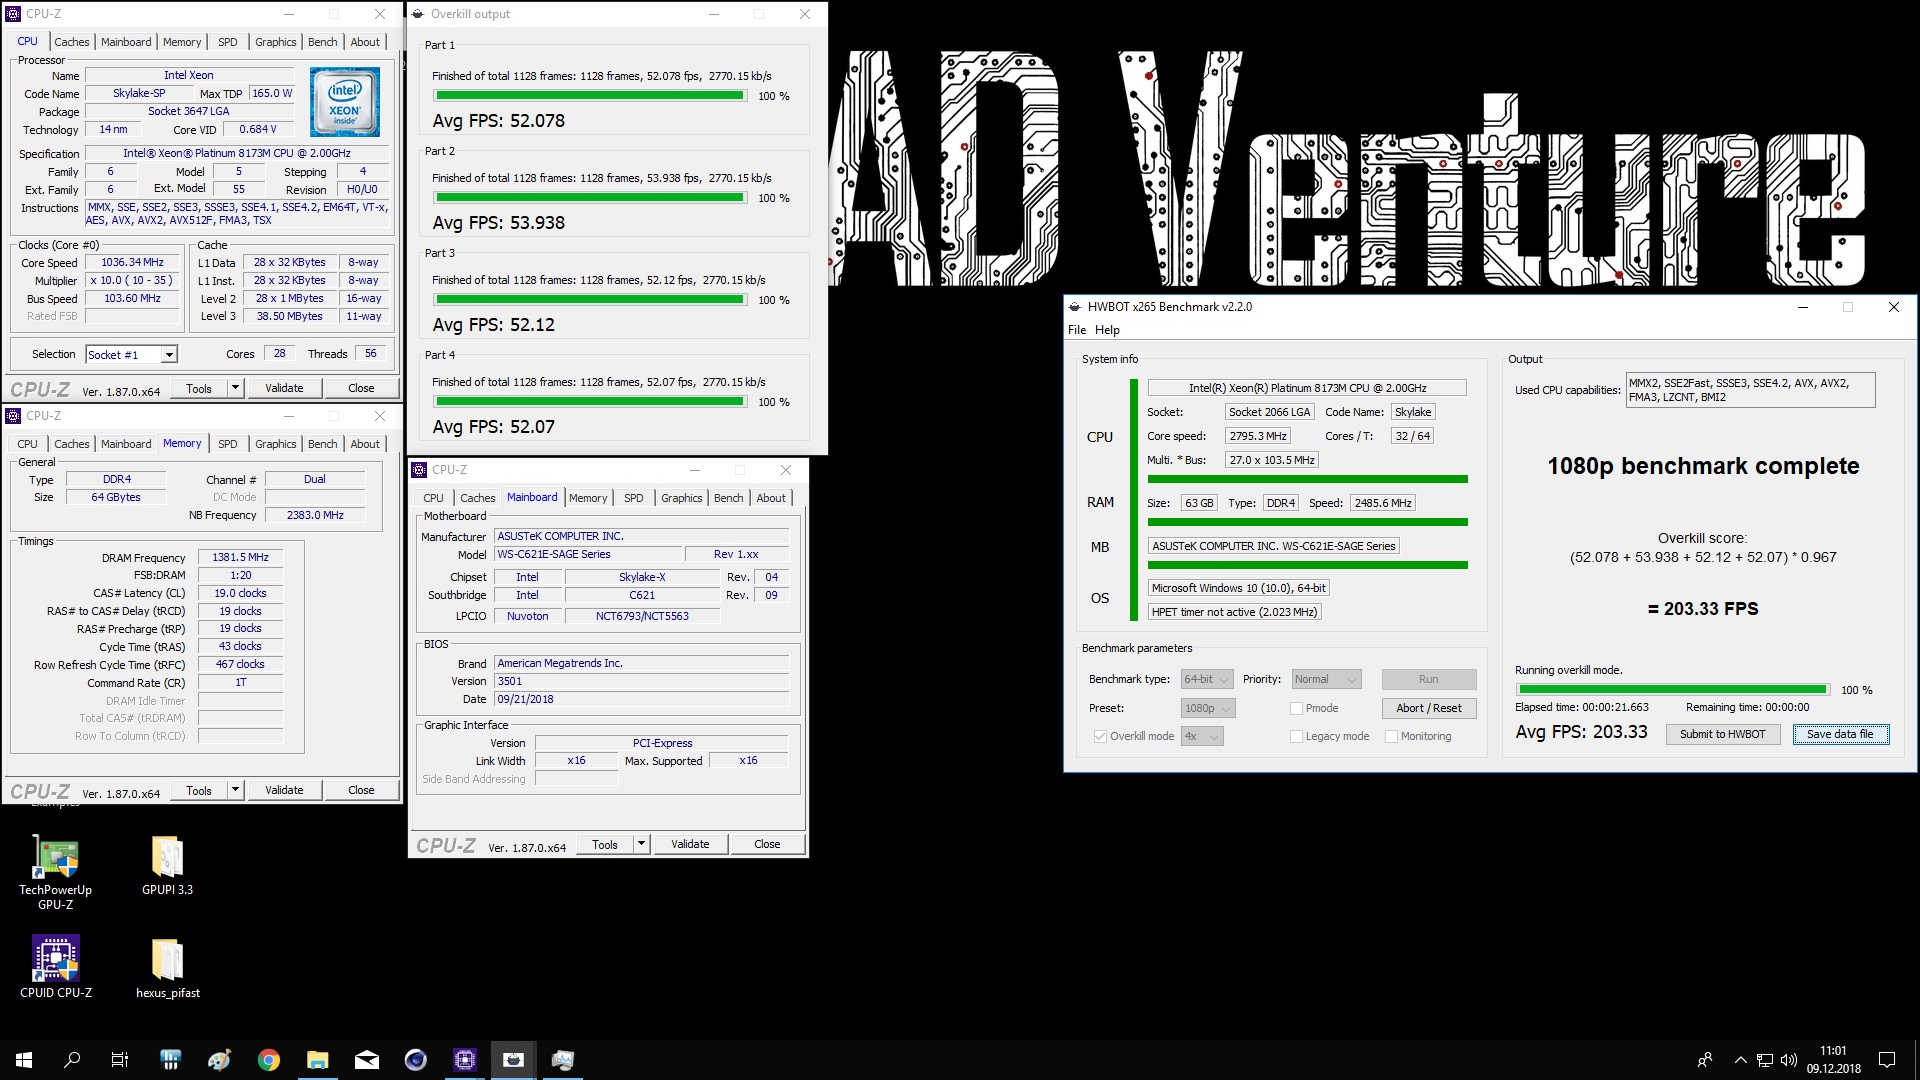This screenshot has width=1920, height=1080.
Task: Open the blue bar-chart taskbar icon
Action: [170, 1060]
